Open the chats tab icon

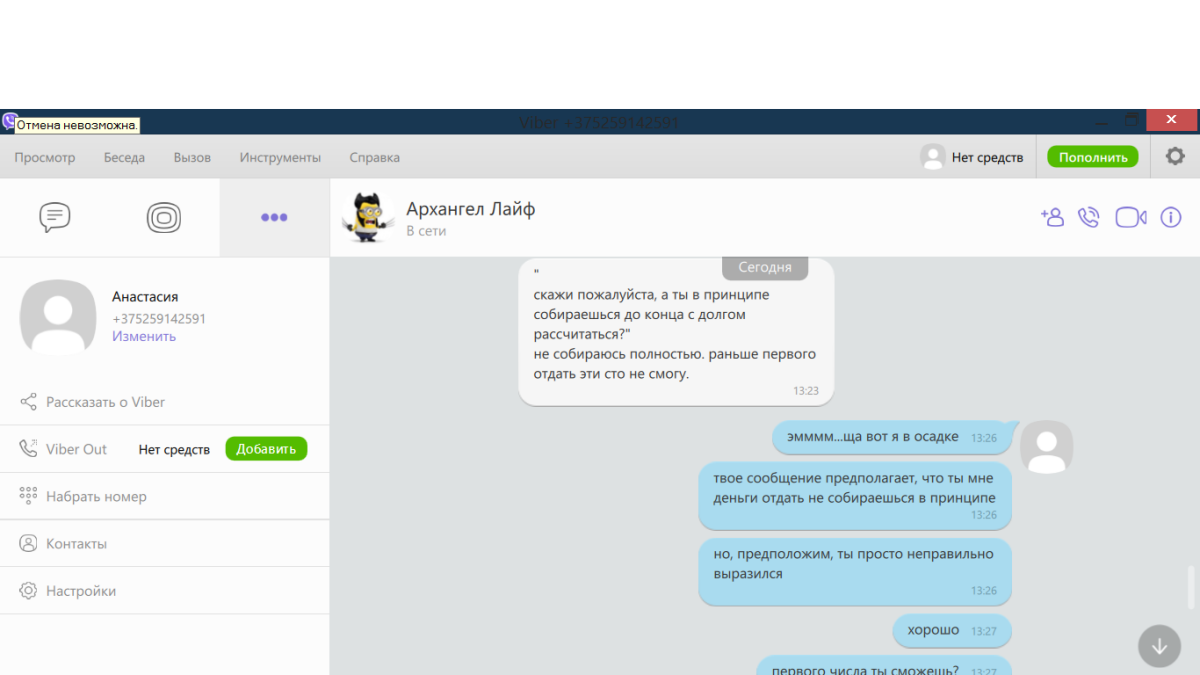pyautogui.click(x=55, y=217)
